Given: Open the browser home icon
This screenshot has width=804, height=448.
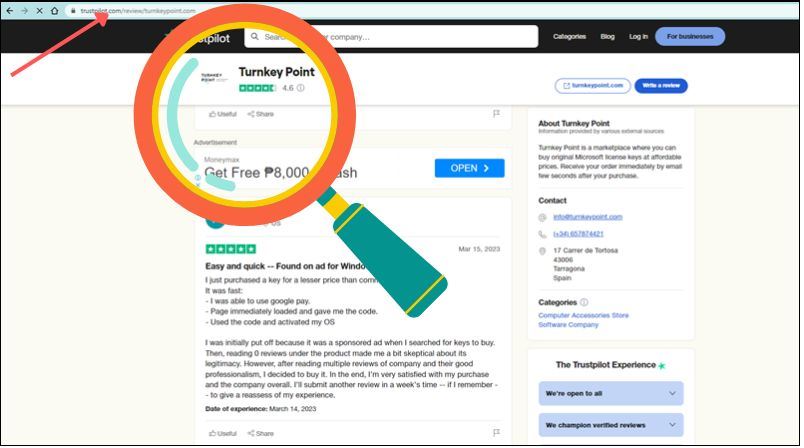Looking at the screenshot, I should click(x=54, y=10).
